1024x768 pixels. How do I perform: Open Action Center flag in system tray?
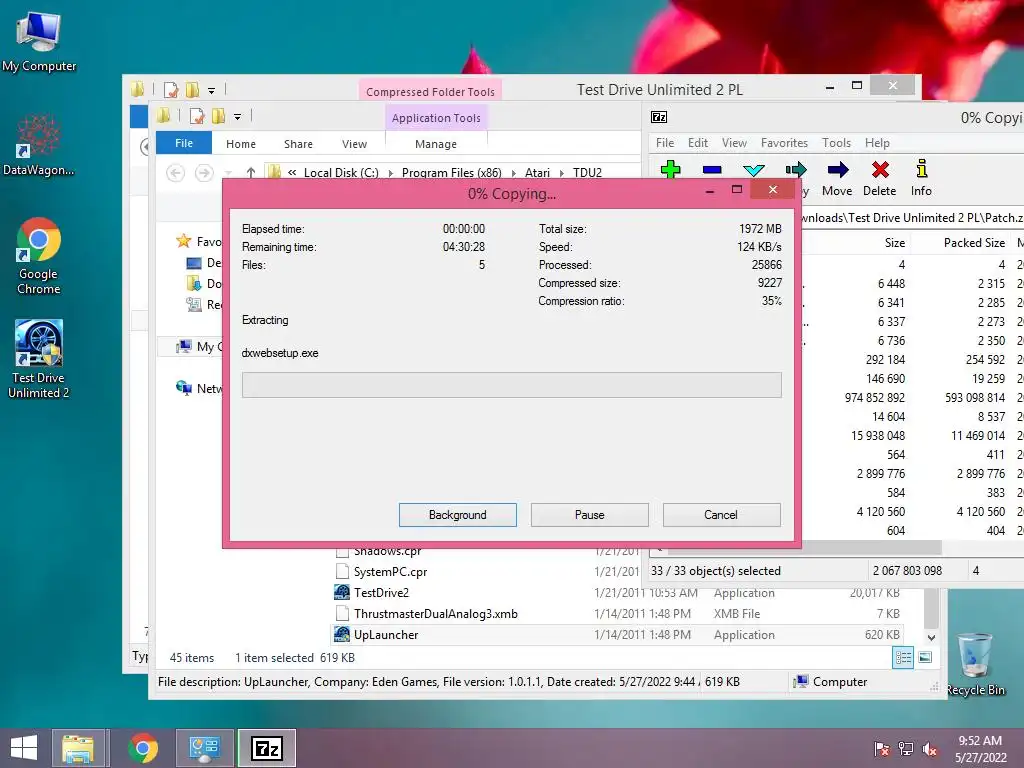(x=881, y=749)
